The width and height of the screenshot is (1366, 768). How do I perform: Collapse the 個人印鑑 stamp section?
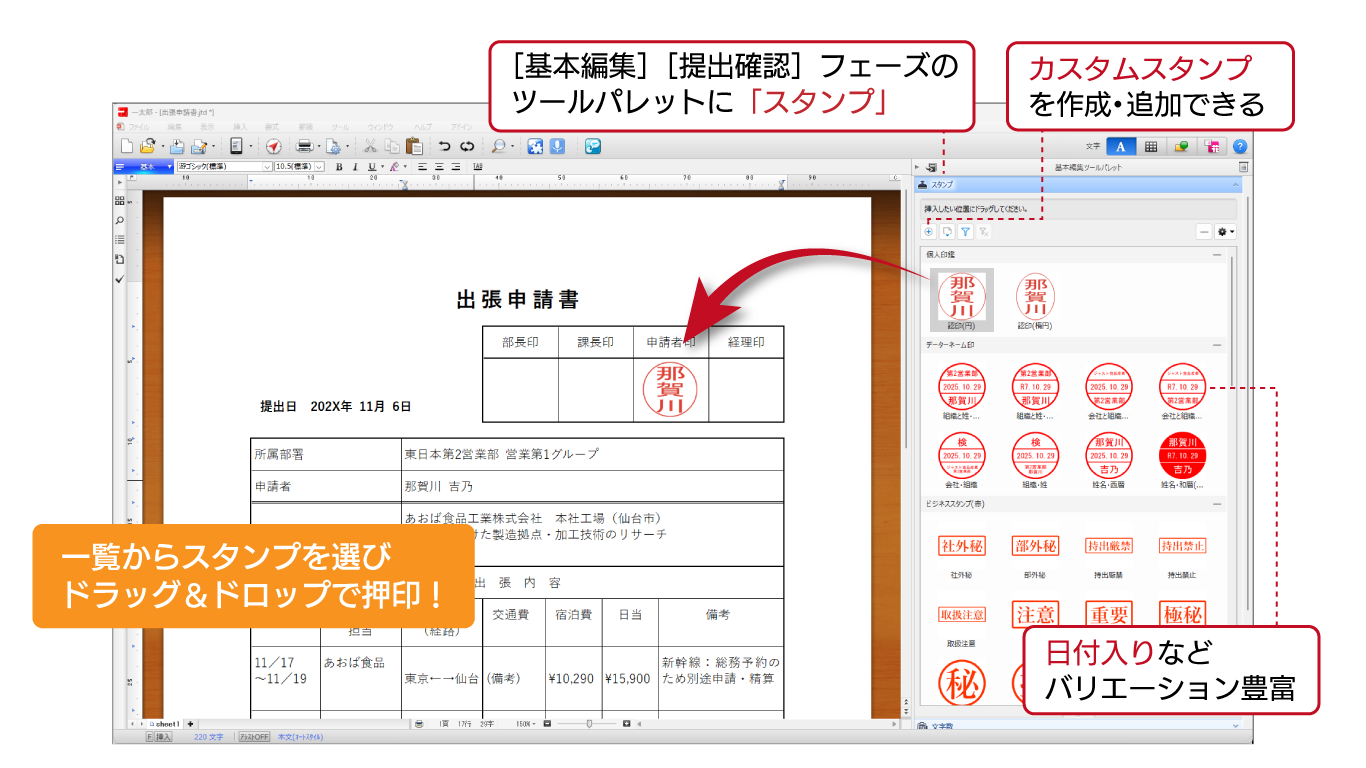coord(1217,255)
